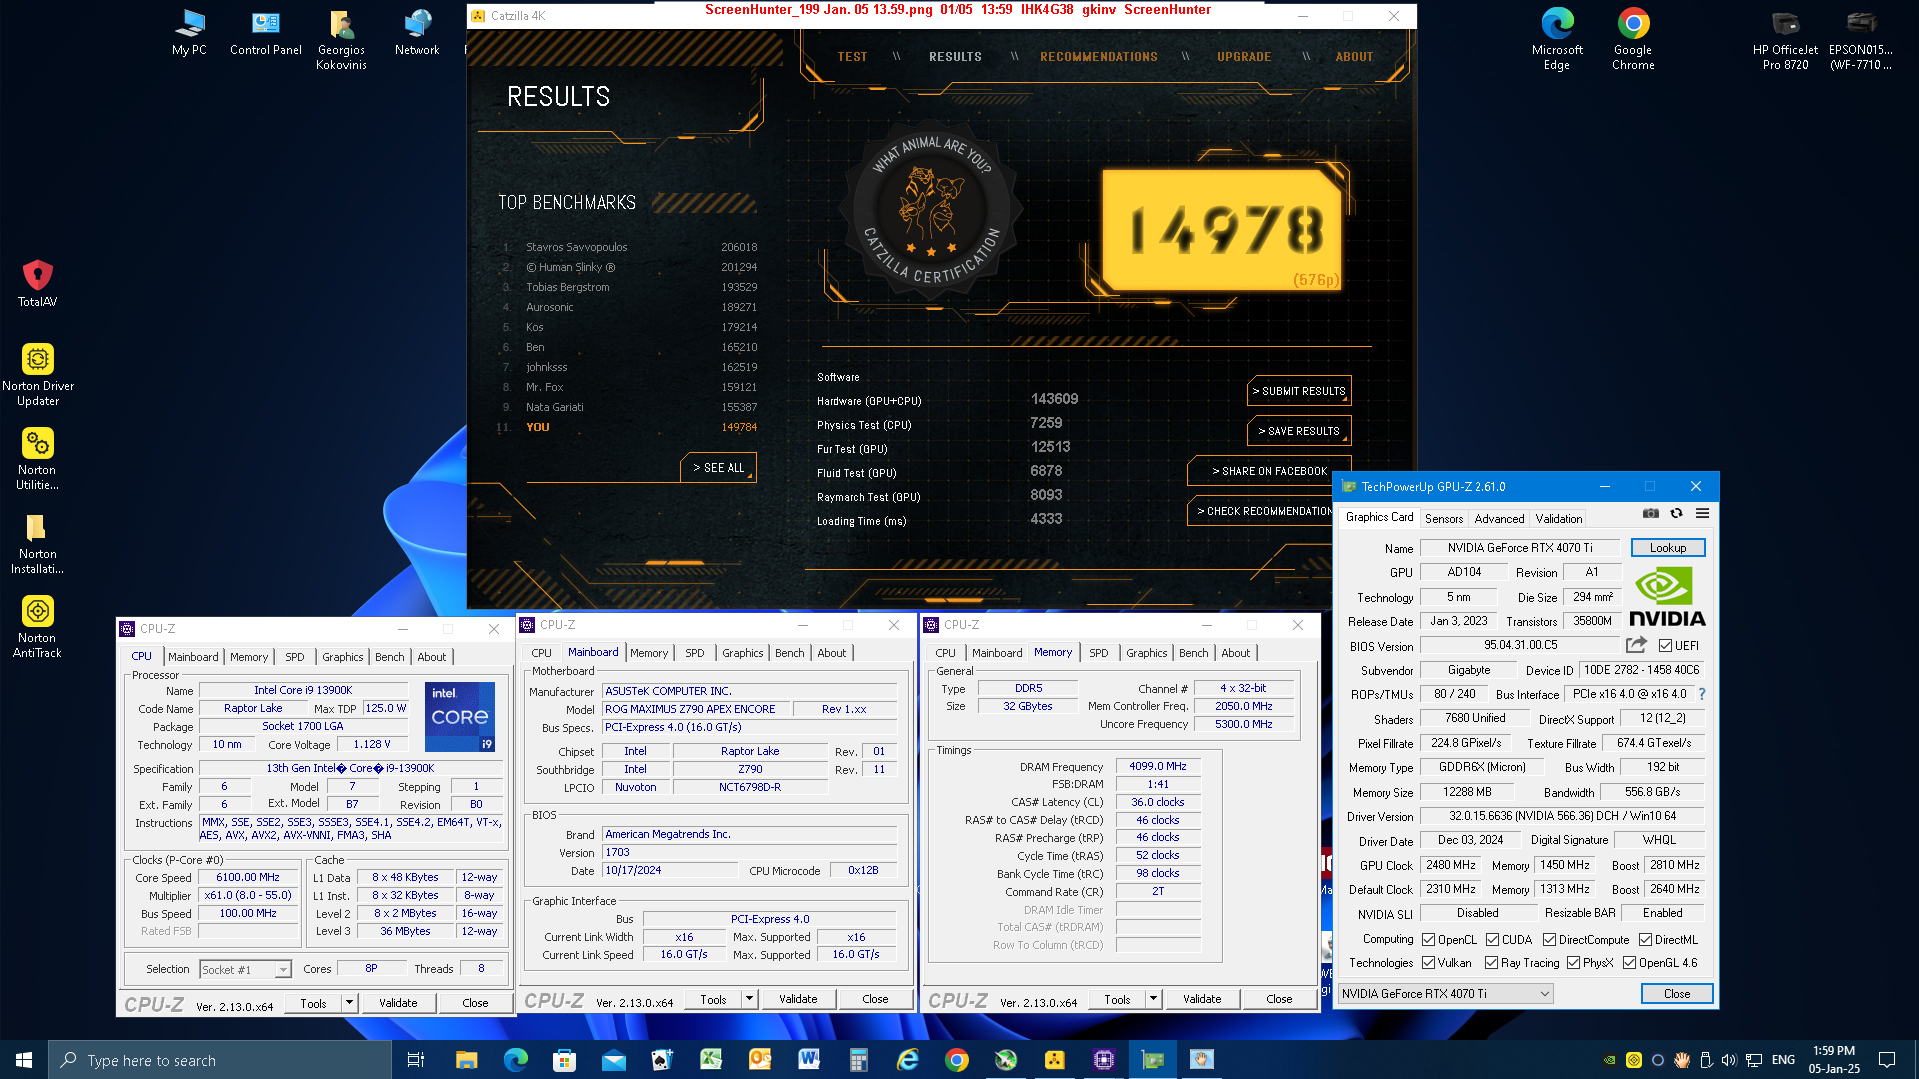Image resolution: width=1919 pixels, height=1079 pixels.
Task: Launch Excel from the taskbar
Action: [711, 1060]
